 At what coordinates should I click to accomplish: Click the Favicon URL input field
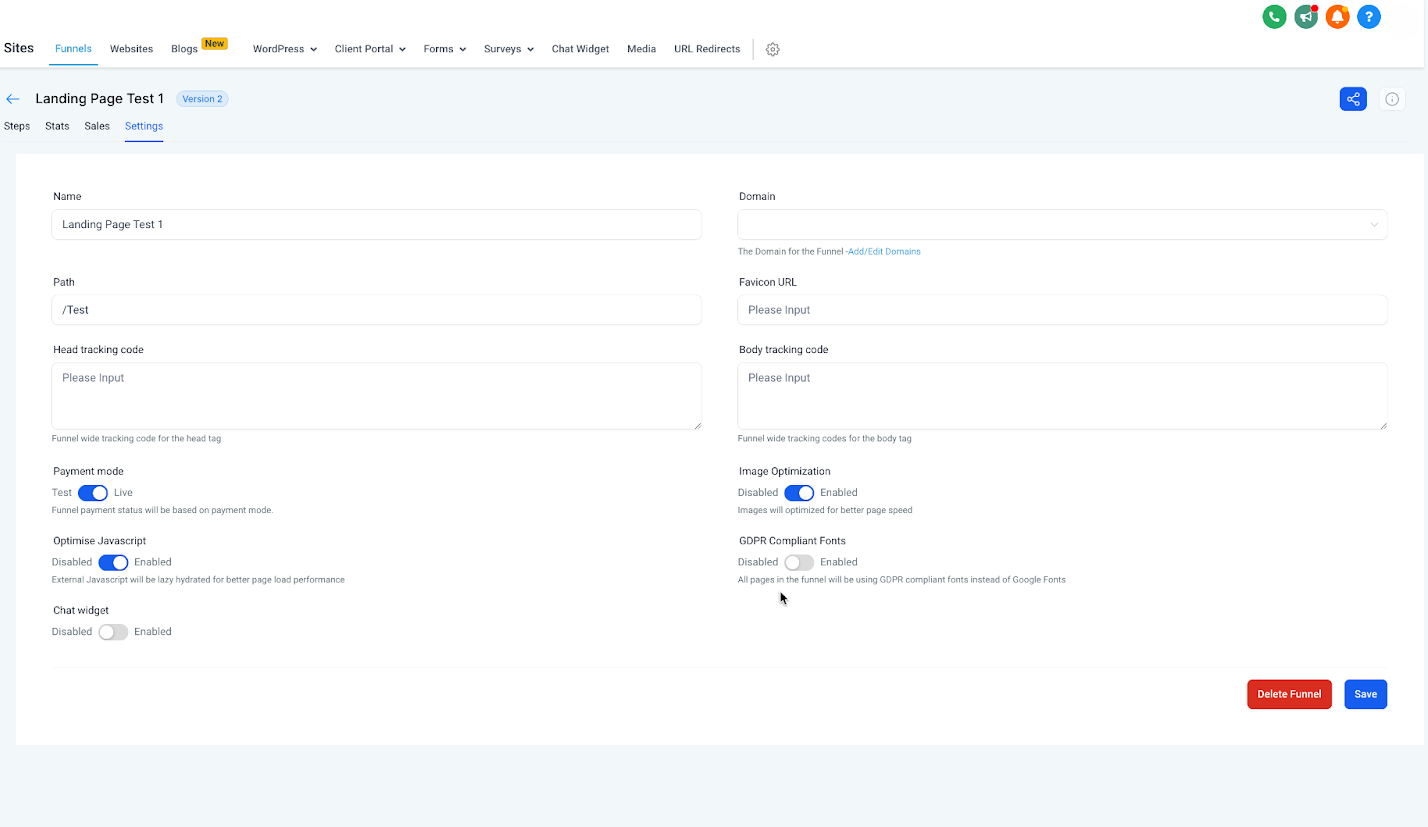(x=1062, y=310)
